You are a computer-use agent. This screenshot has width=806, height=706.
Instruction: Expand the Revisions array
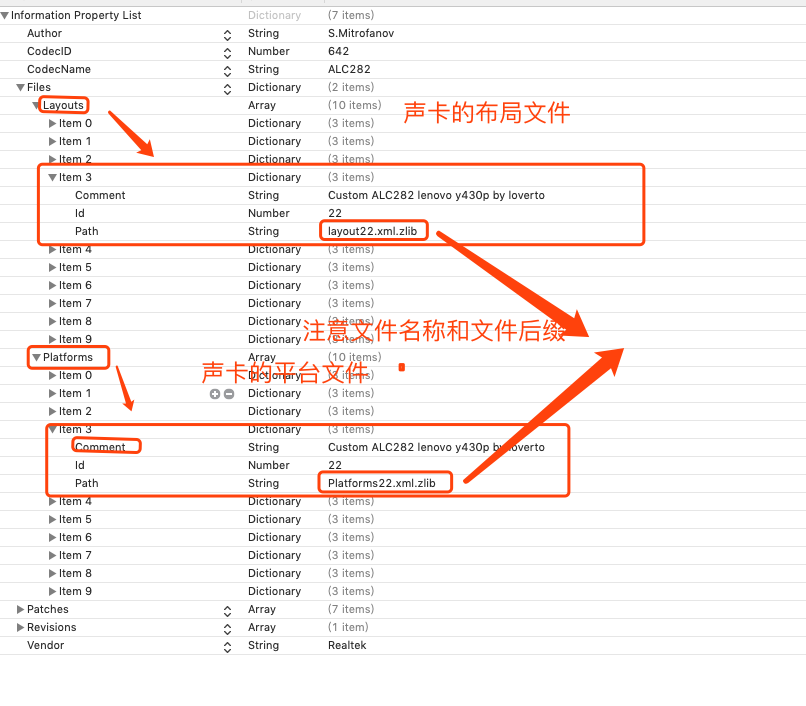22,627
